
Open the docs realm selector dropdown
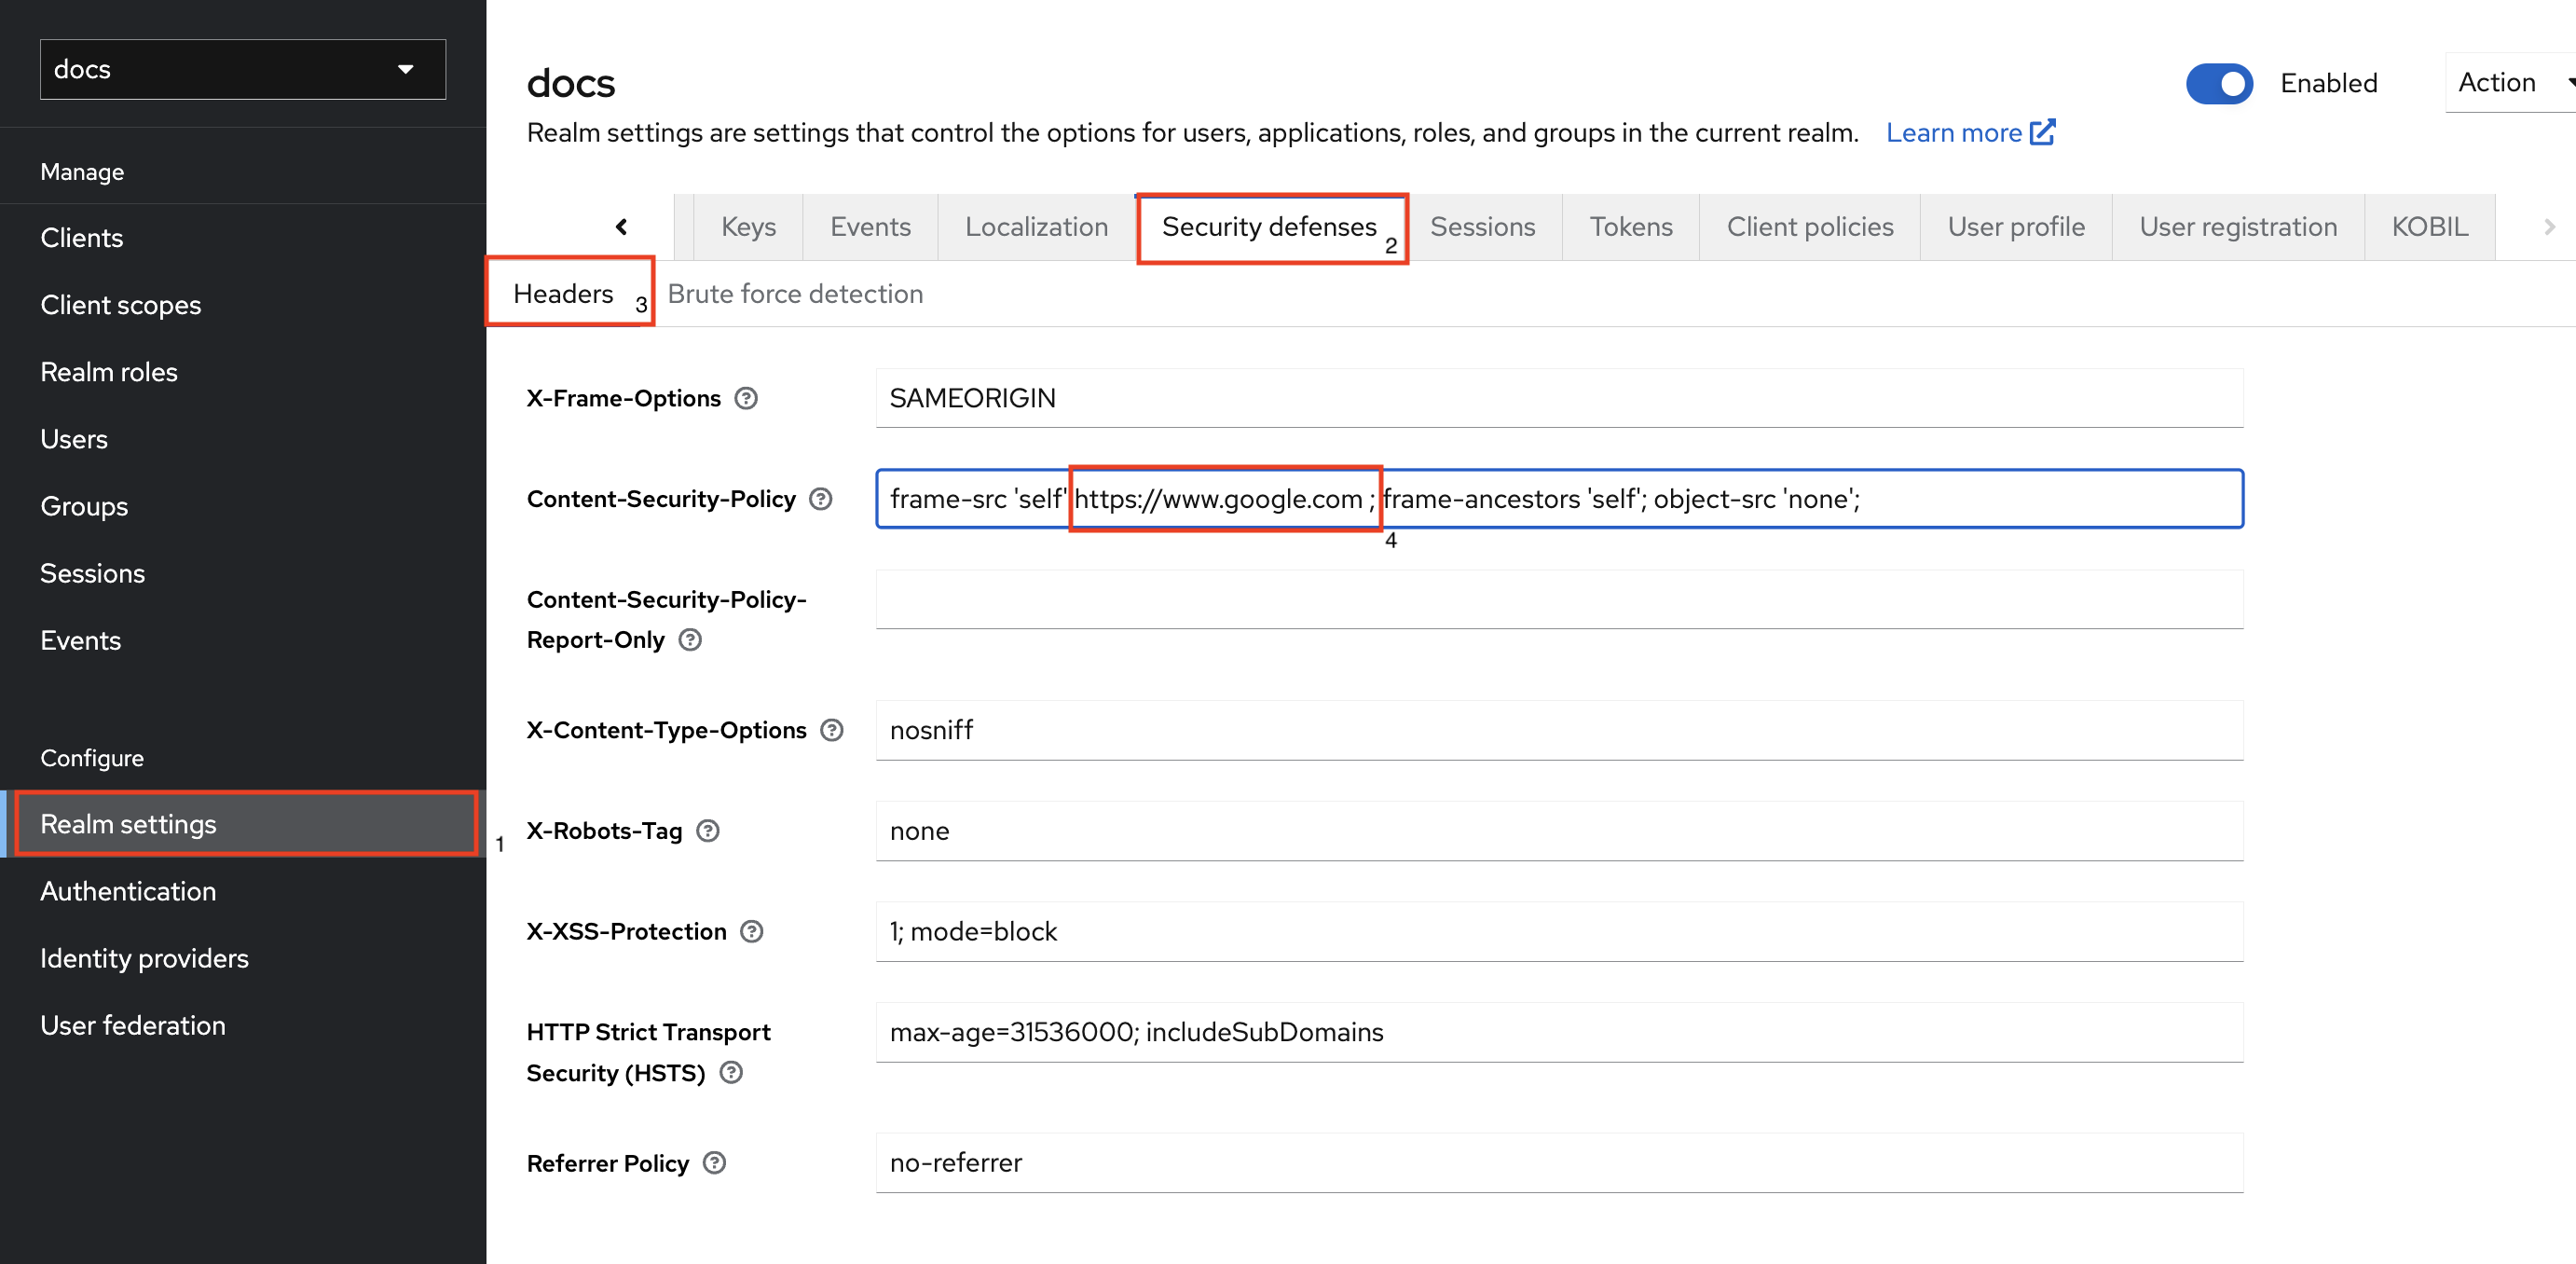pos(243,69)
